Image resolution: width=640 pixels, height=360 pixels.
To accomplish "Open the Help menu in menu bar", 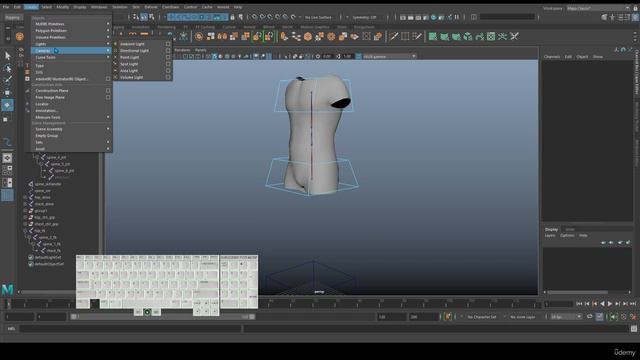I will [x=238, y=7].
